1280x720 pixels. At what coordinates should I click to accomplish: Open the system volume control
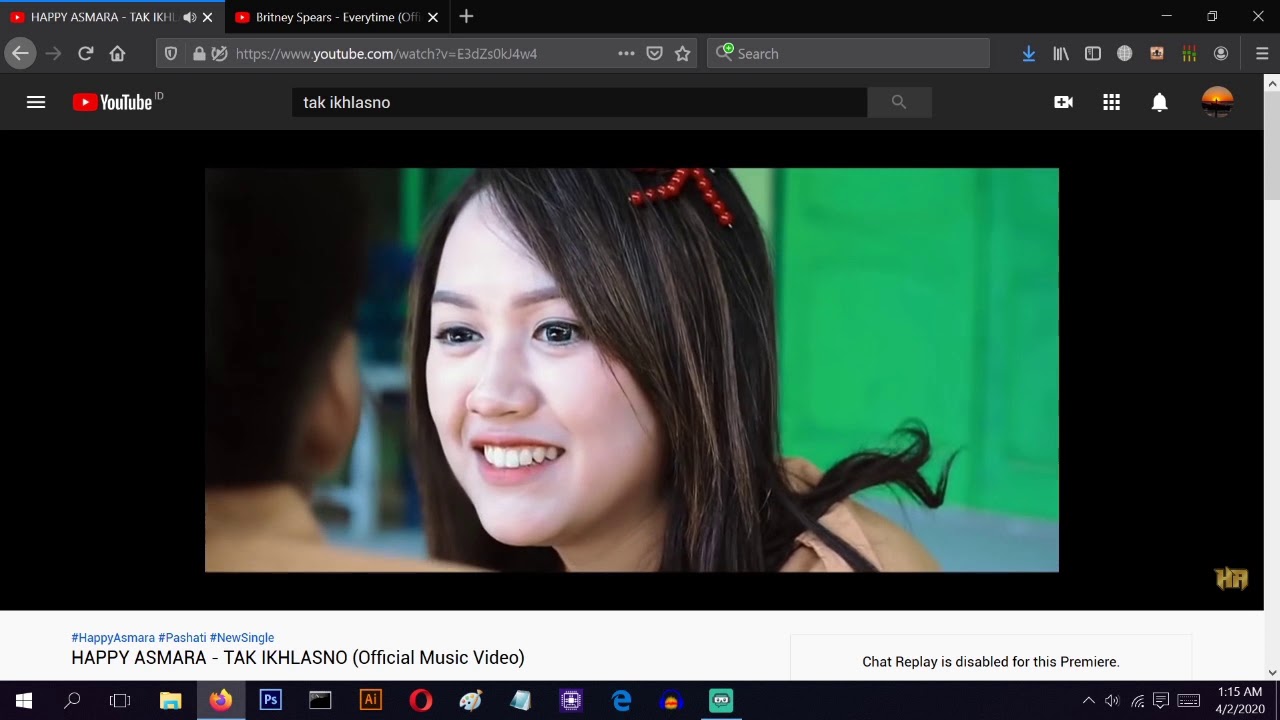click(1112, 701)
